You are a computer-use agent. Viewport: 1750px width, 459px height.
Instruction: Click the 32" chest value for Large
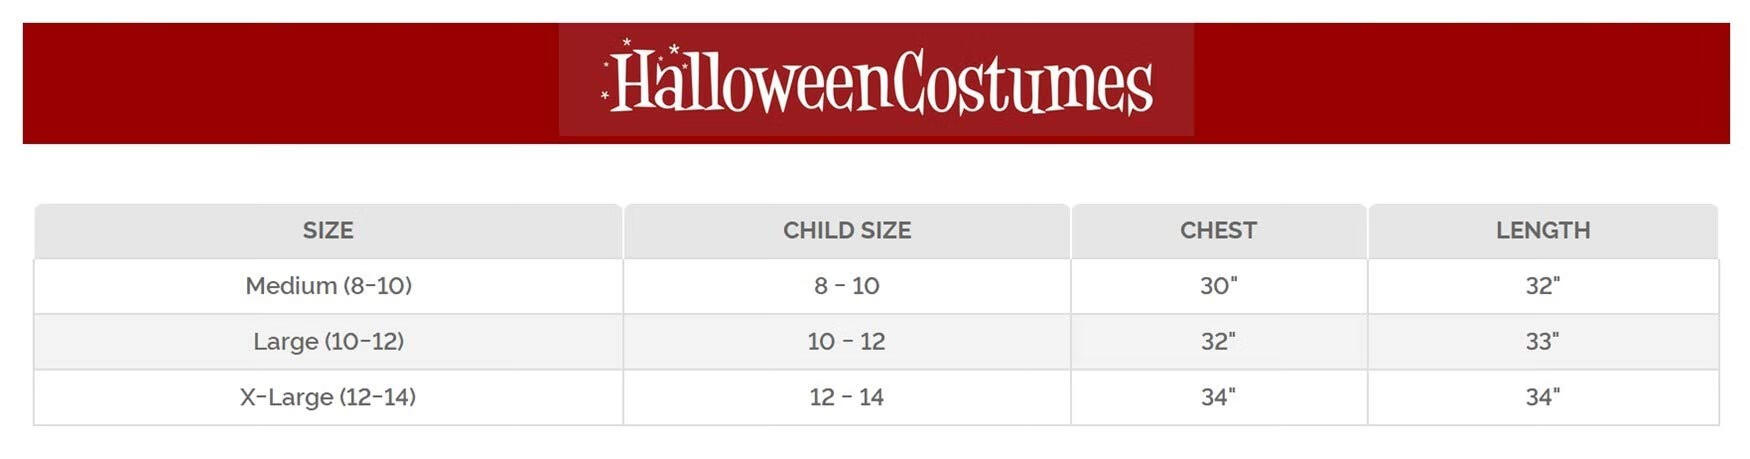(1218, 342)
